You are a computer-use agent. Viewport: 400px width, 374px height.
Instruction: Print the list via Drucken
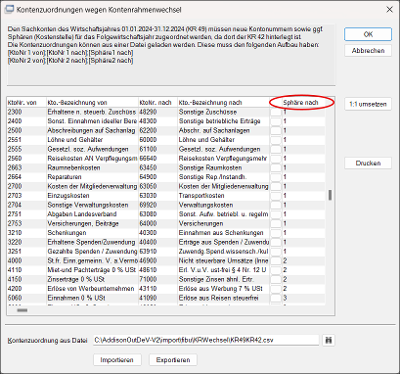tap(368, 163)
